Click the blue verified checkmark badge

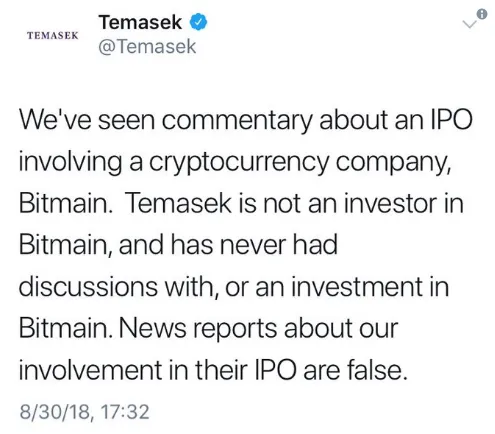pos(198,22)
